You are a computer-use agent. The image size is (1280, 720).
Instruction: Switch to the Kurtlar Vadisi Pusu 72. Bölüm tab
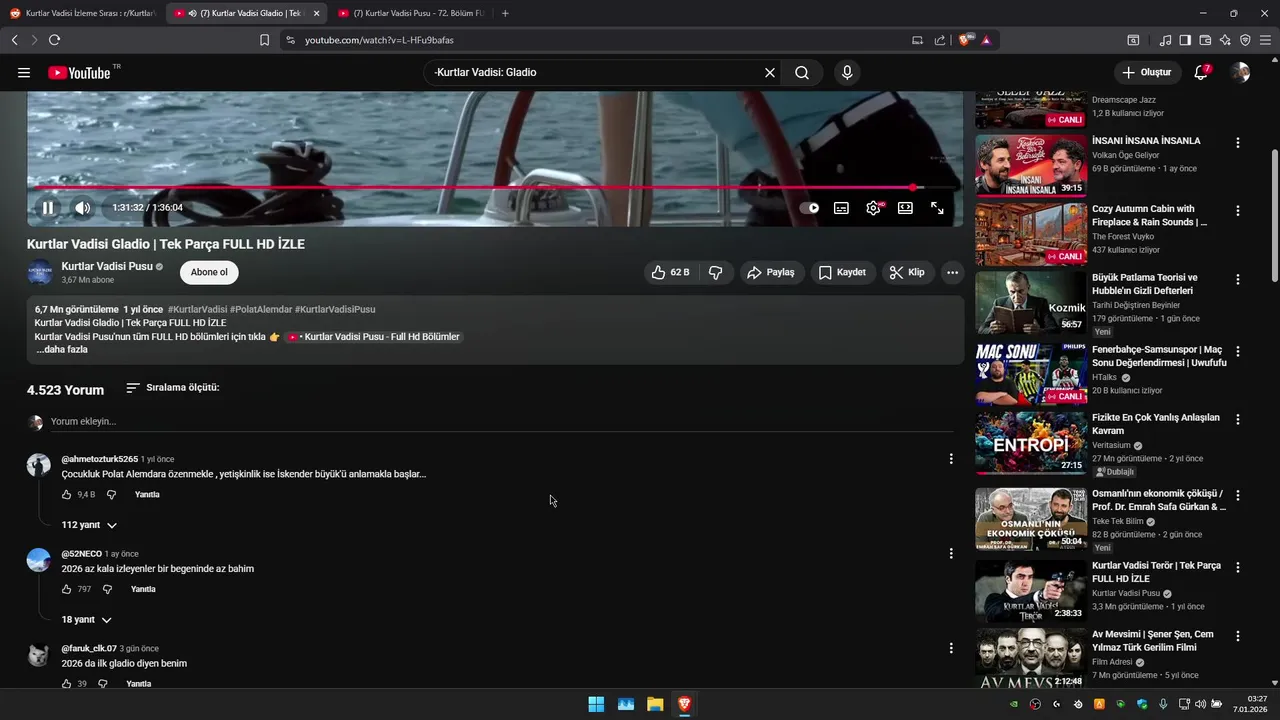click(x=412, y=13)
